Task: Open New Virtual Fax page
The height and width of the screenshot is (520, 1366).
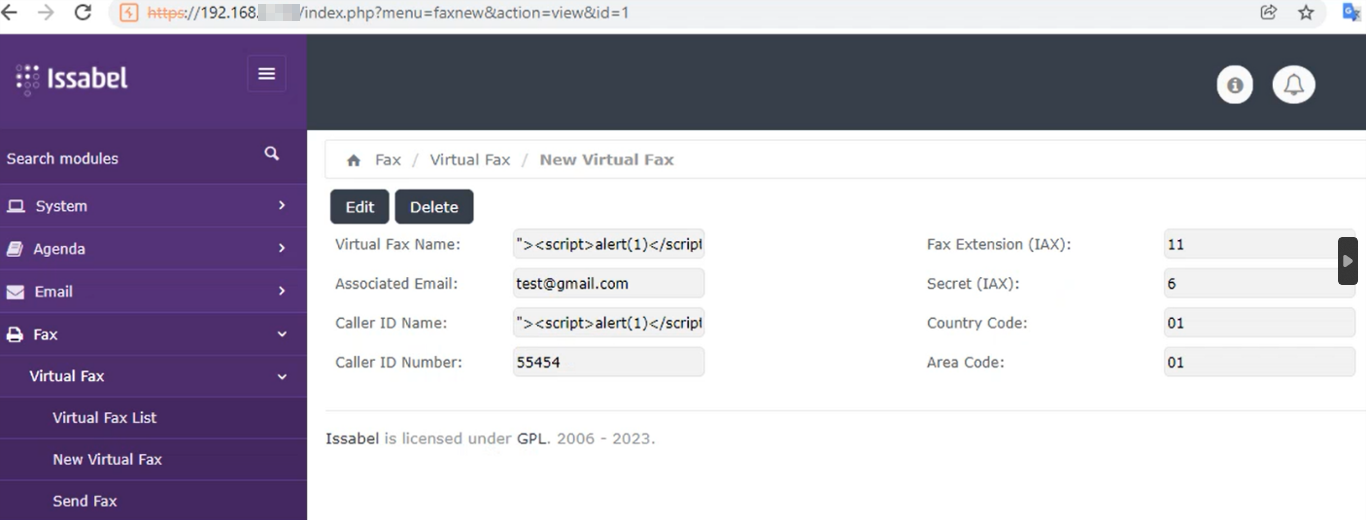Action: pos(153,460)
